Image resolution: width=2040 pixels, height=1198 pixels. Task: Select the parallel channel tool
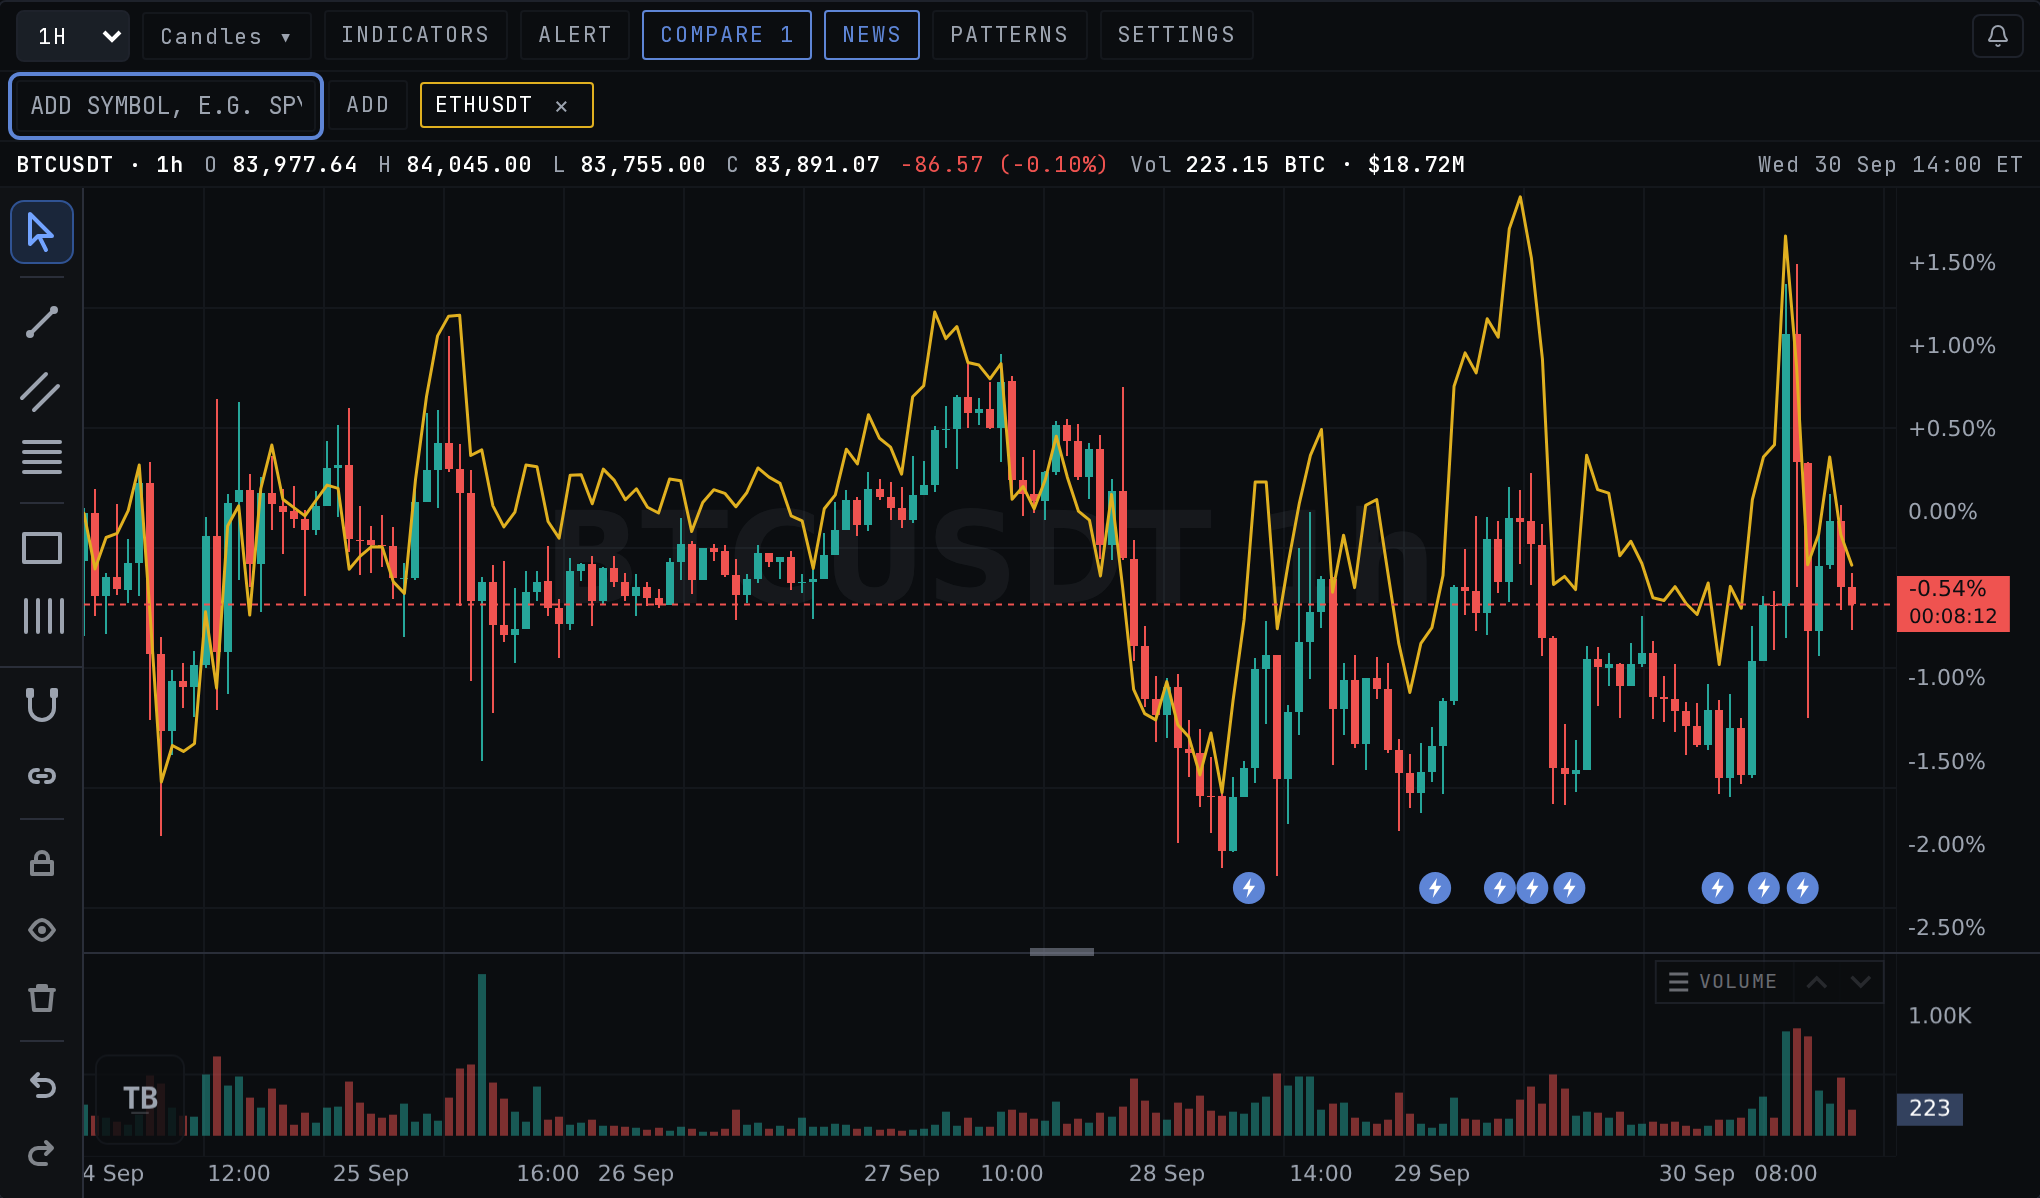pos(42,392)
